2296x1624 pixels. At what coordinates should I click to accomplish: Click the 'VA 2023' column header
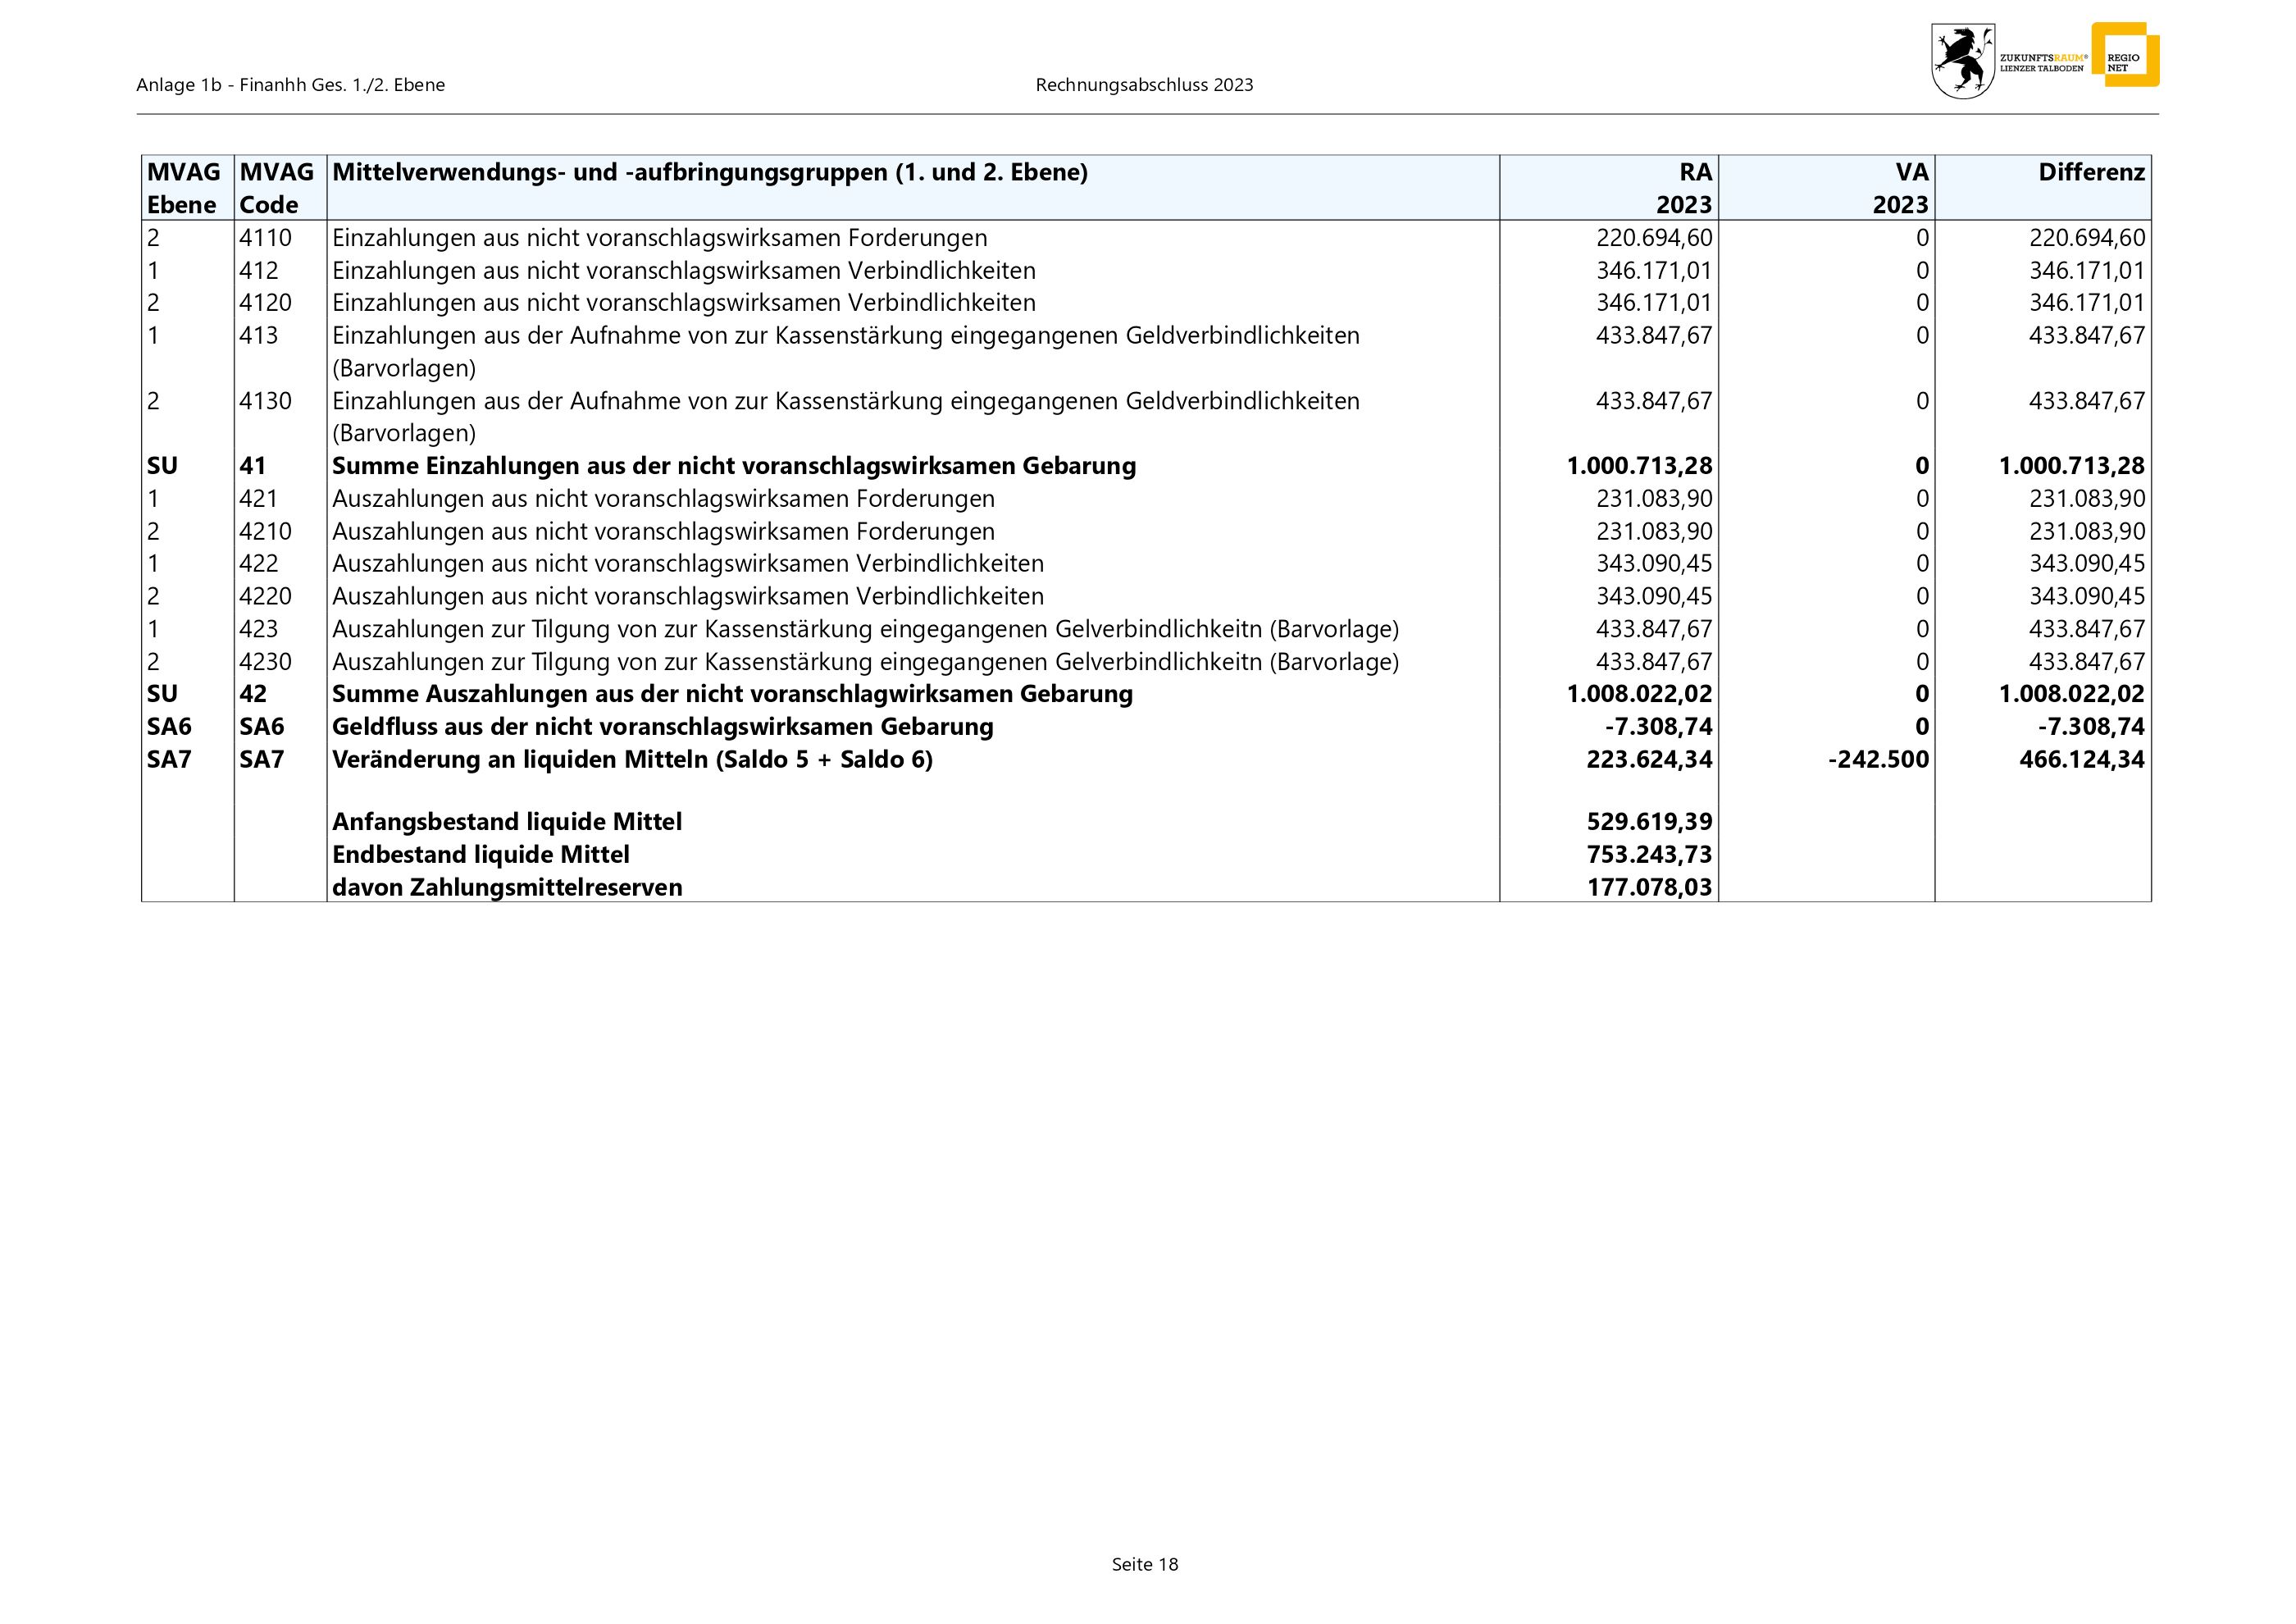pyautogui.click(x=1899, y=188)
